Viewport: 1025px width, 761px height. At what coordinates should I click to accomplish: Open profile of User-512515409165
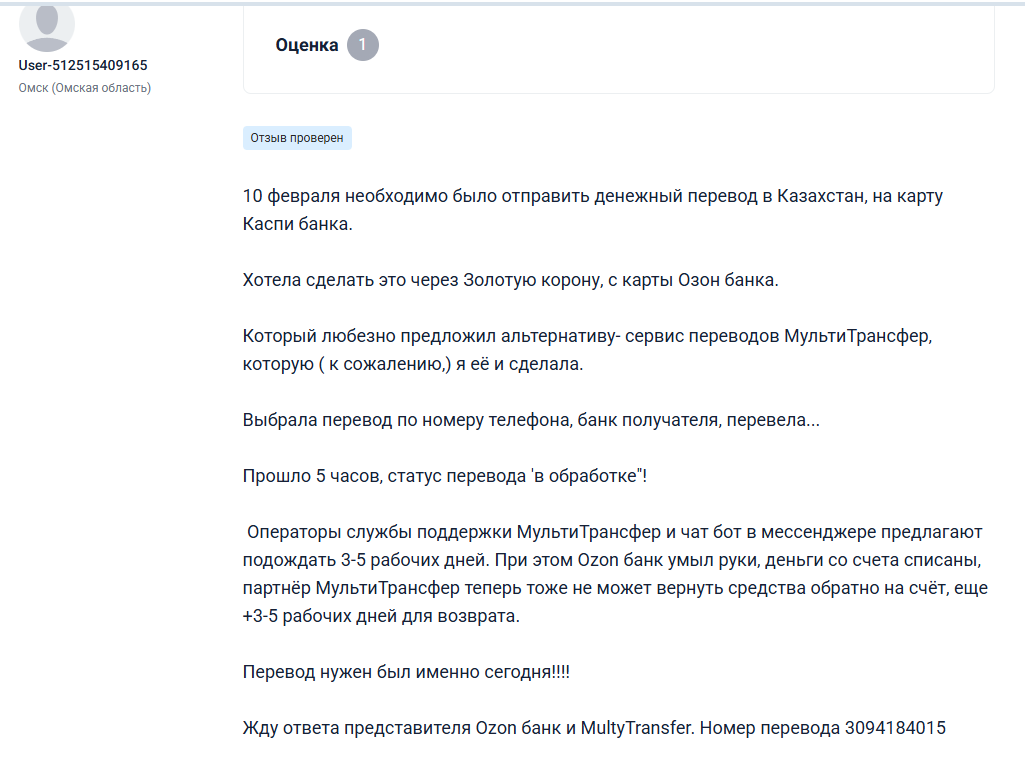[83, 65]
